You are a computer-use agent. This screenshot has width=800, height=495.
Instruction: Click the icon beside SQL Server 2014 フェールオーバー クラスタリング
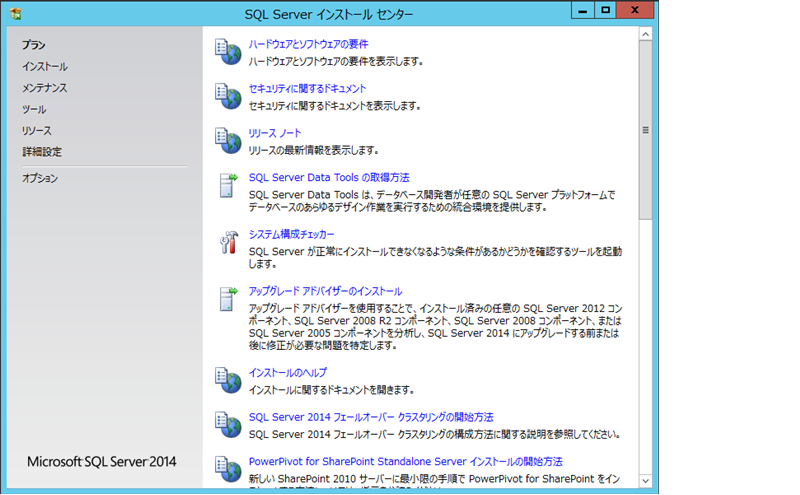tap(228, 425)
